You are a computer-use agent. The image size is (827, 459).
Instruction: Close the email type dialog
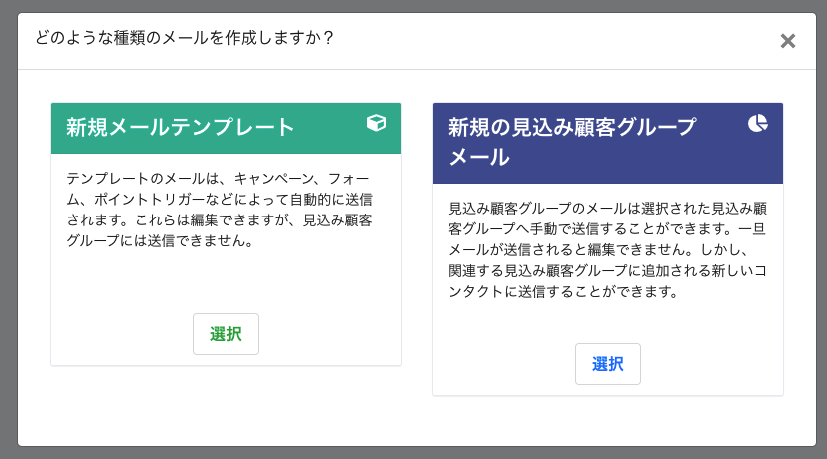788,41
